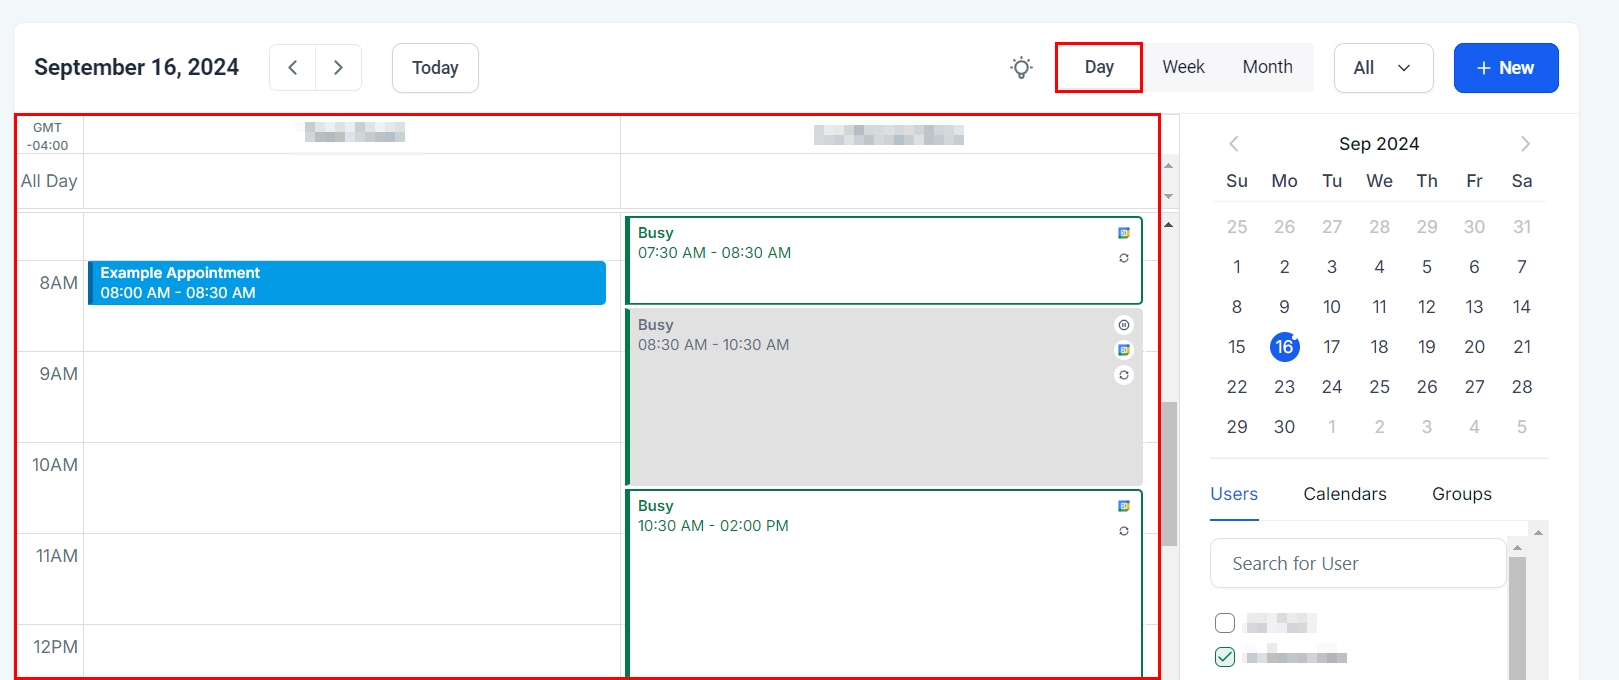Image resolution: width=1619 pixels, height=680 pixels.
Task: Click the Today button
Action: (435, 68)
